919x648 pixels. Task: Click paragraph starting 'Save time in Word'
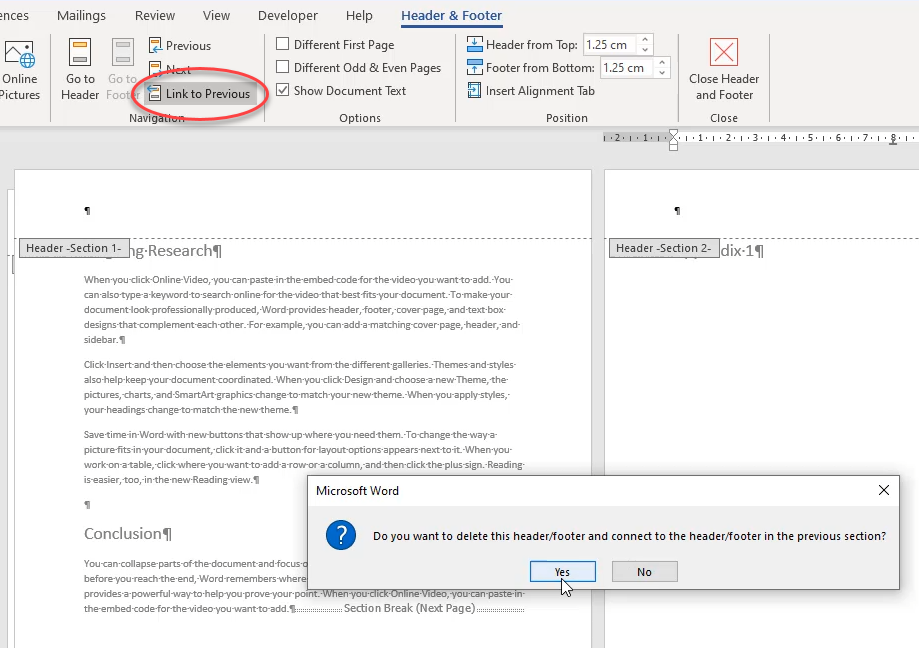(x=304, y=457)
